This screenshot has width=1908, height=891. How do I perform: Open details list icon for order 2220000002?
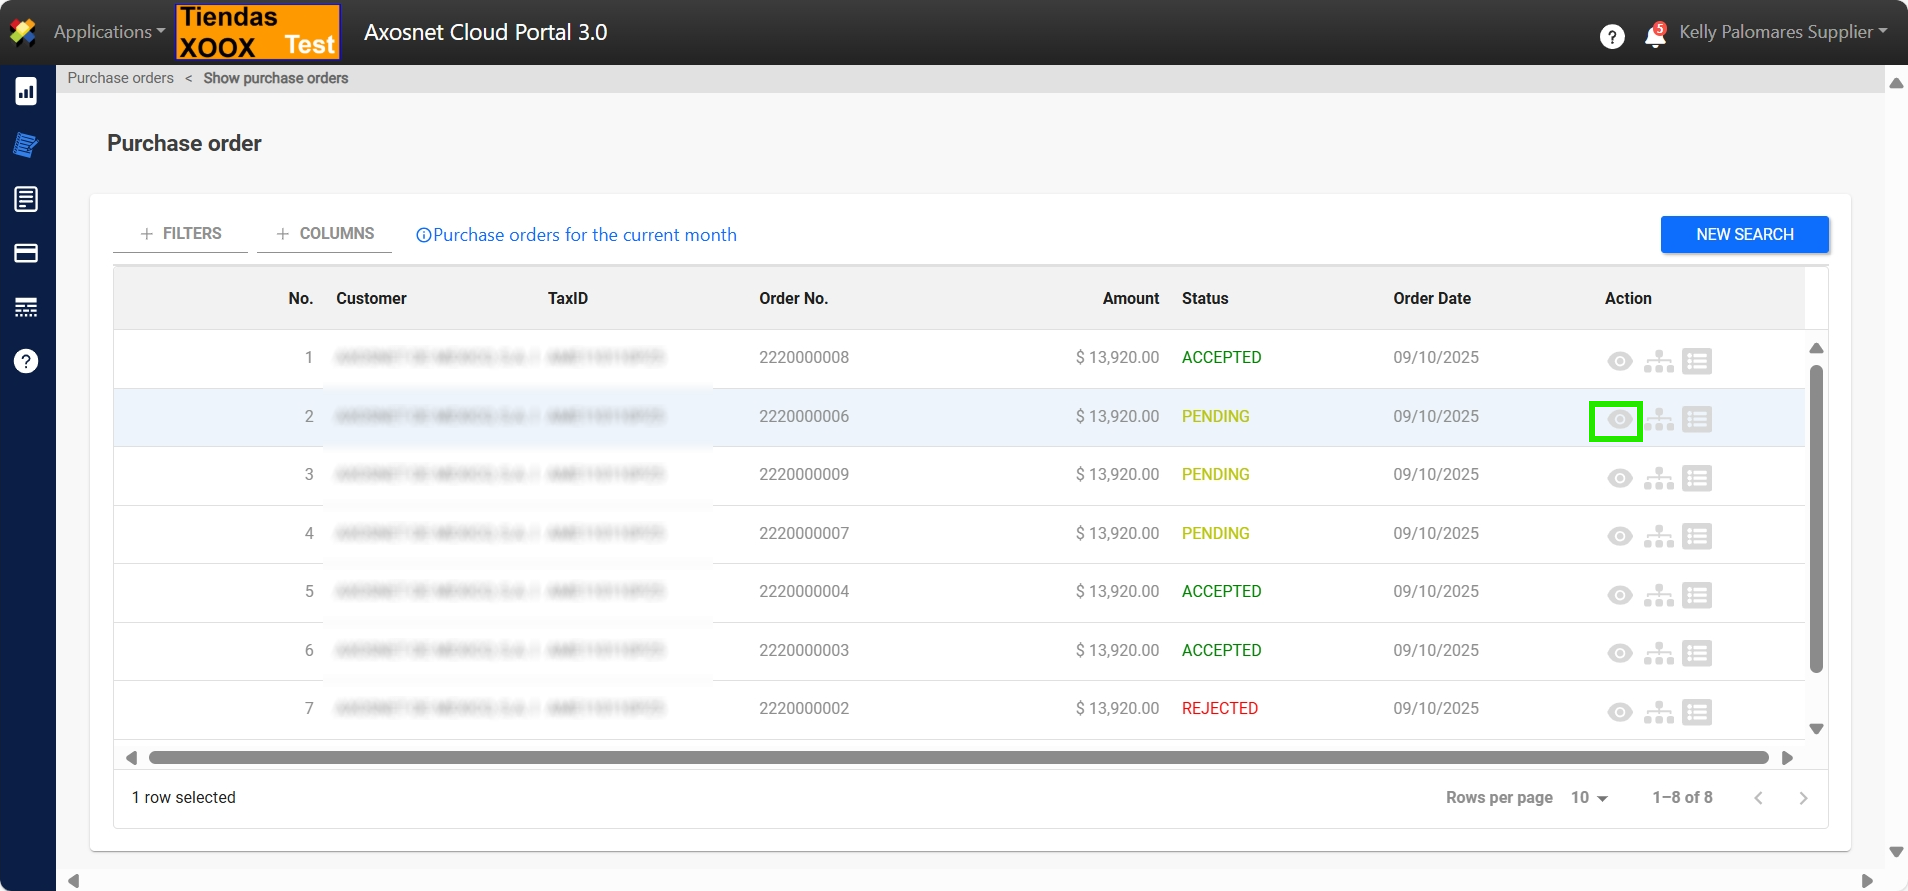pos(1696,712)
